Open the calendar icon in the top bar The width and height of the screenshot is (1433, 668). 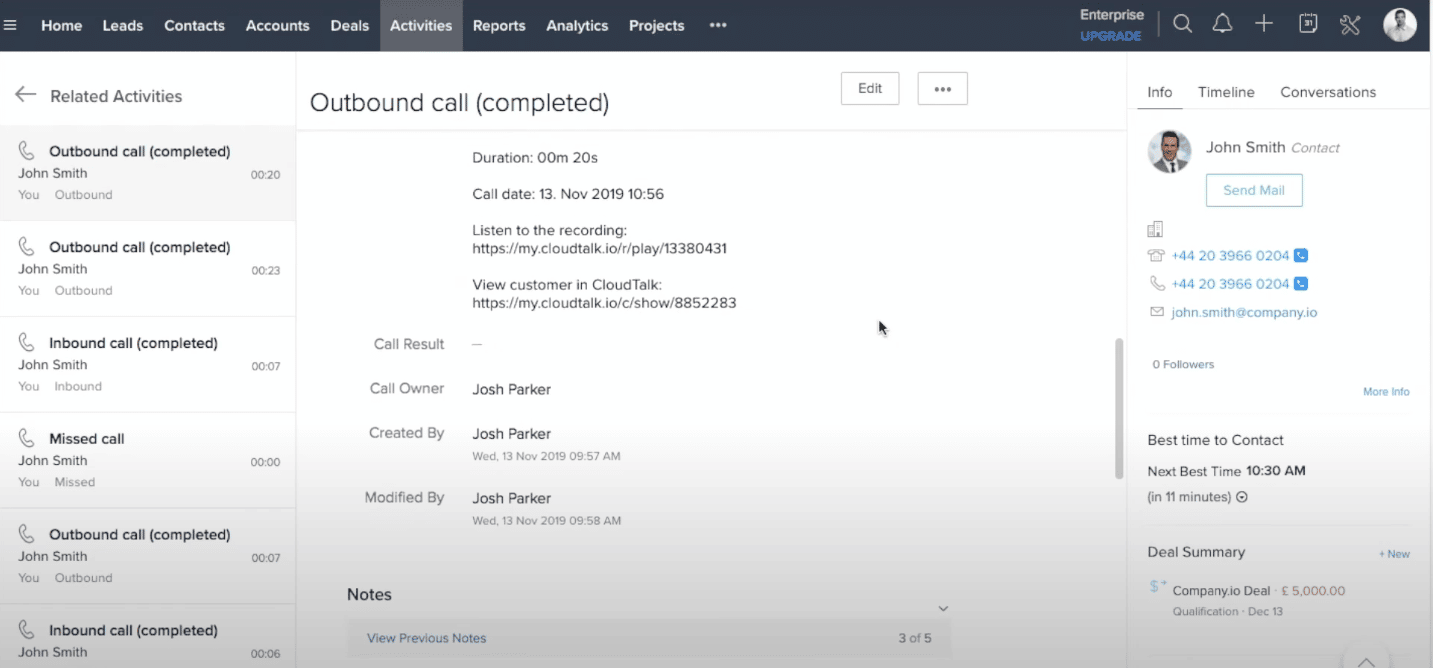pos(1308,22)
